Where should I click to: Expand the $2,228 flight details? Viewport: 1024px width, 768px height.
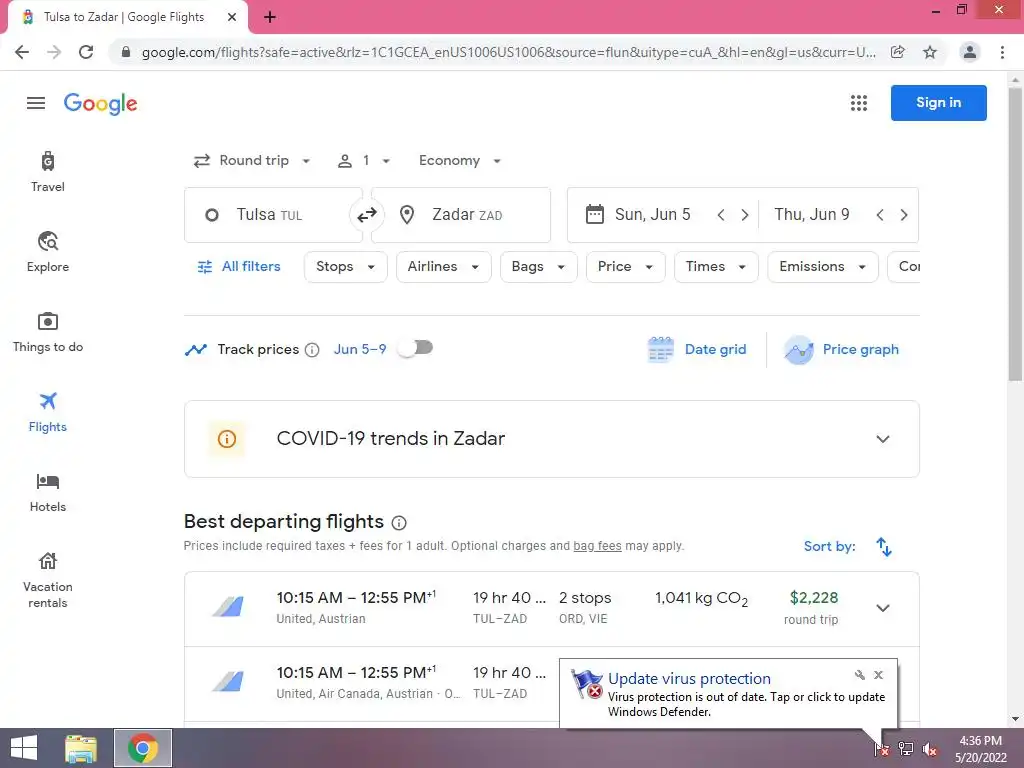tap(882, 608)
